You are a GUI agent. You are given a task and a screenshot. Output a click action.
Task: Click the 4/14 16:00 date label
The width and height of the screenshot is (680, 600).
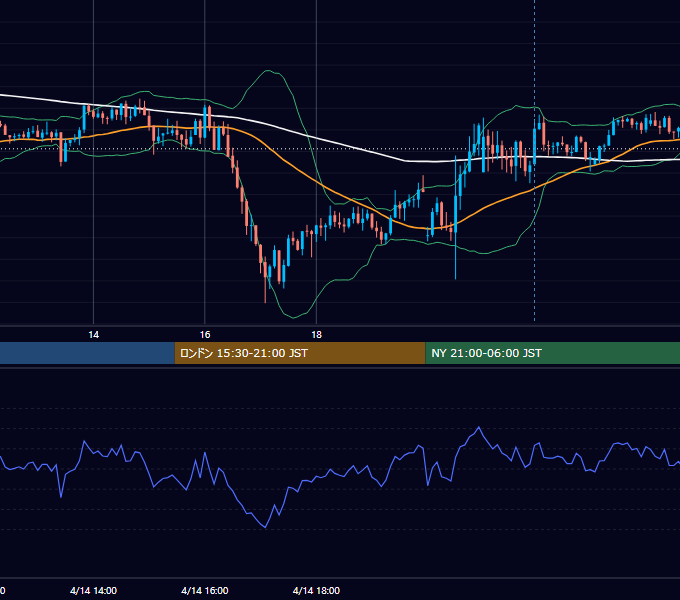click(205, 590)
